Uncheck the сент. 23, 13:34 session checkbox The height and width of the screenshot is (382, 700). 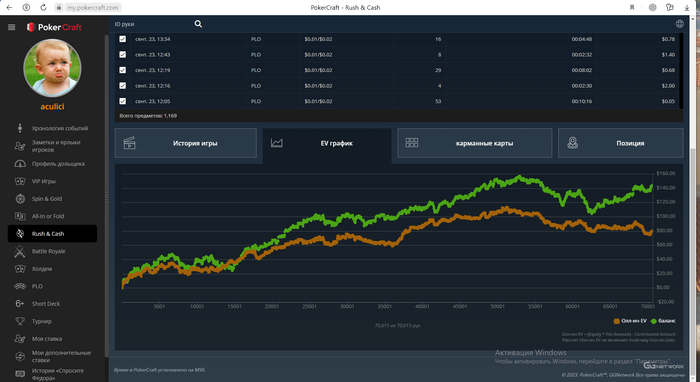122,39
